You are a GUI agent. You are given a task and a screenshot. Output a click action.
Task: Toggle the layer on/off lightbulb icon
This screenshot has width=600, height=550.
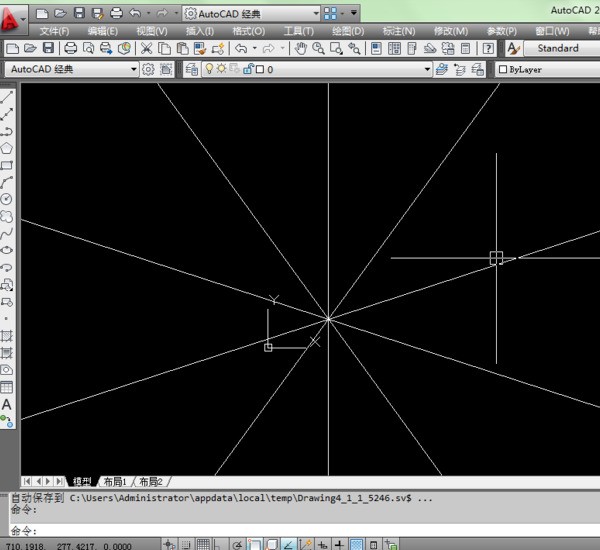coord(208,69)
